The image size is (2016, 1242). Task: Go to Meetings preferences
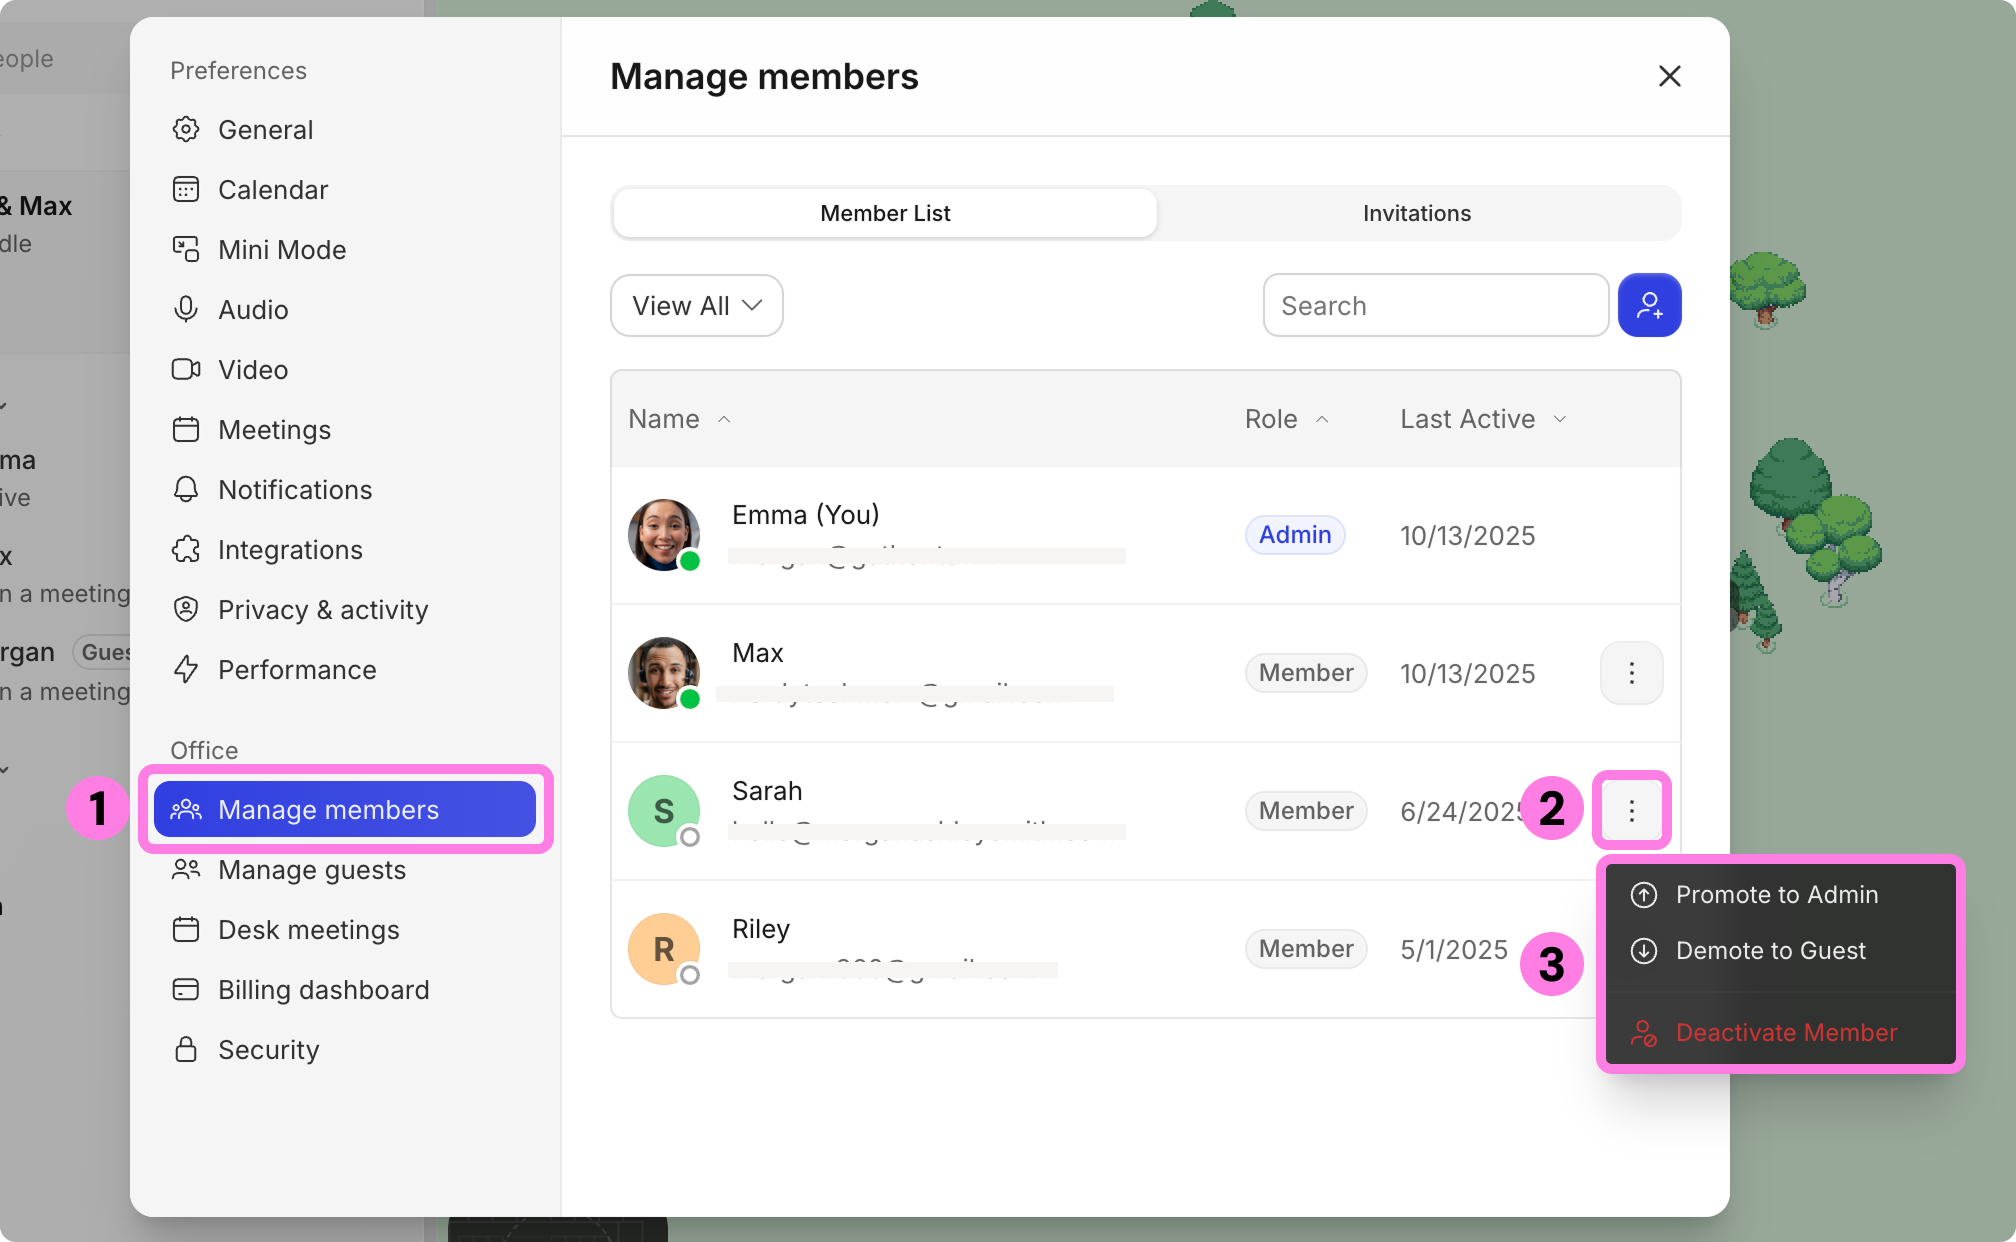[345, 430]
